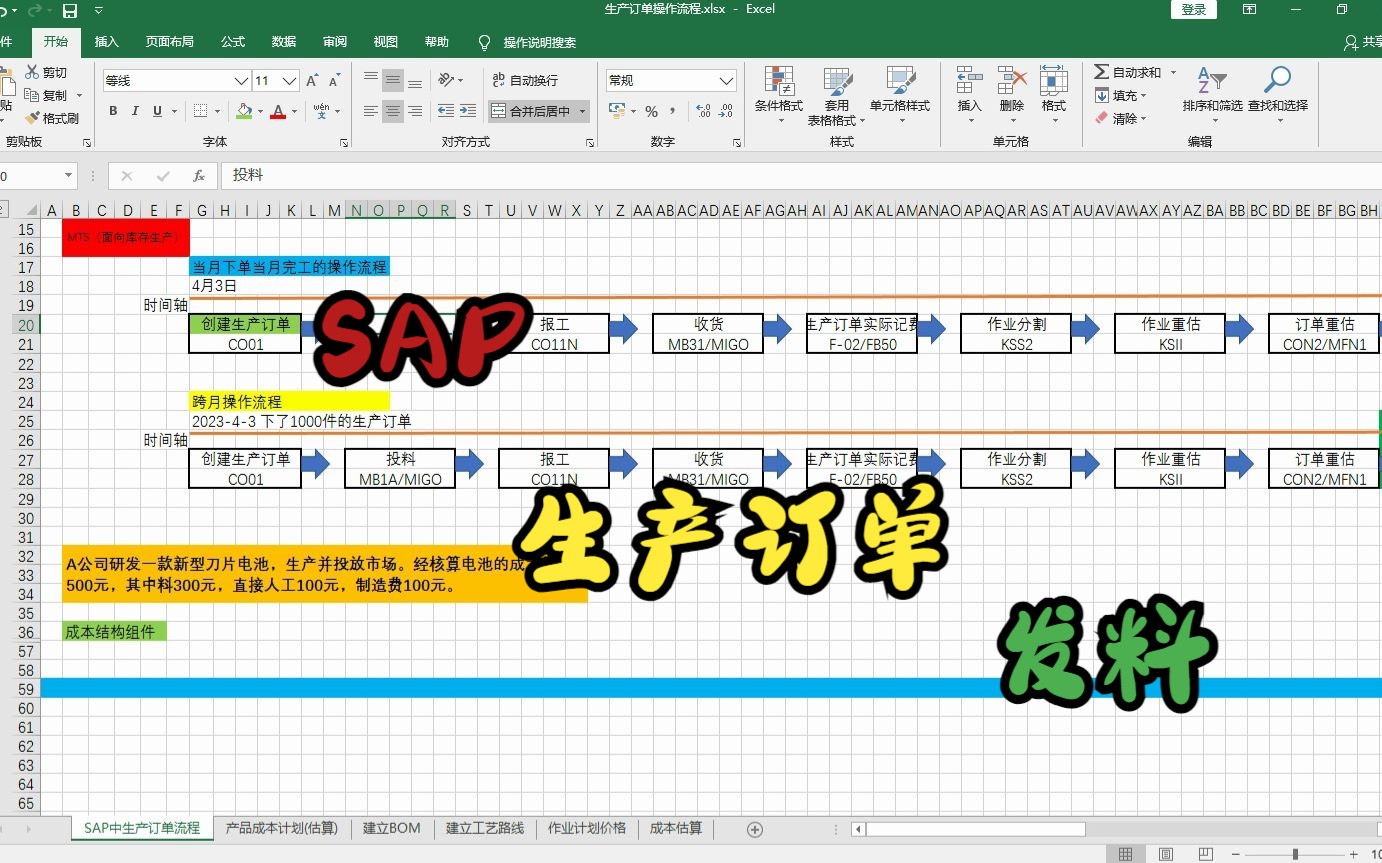The image size is (1382, 863).
Task: Click the cell borders icon
Action: click(x=200, y=111)
